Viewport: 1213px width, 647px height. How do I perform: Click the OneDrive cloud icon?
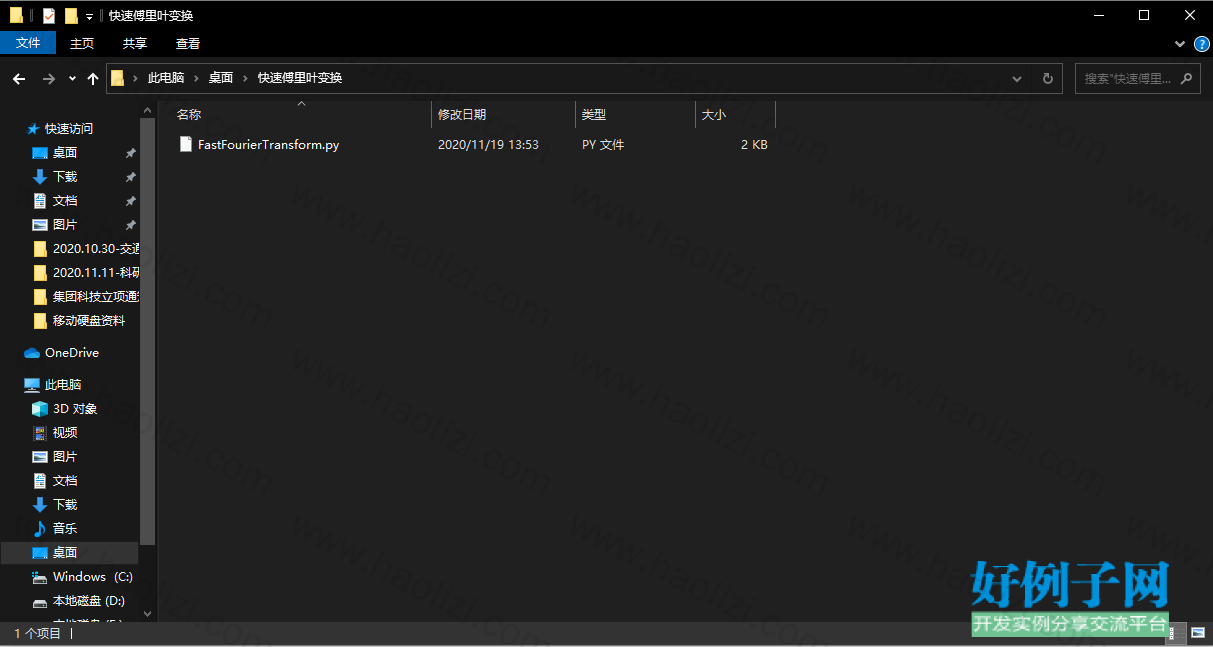tap(32, 353)
